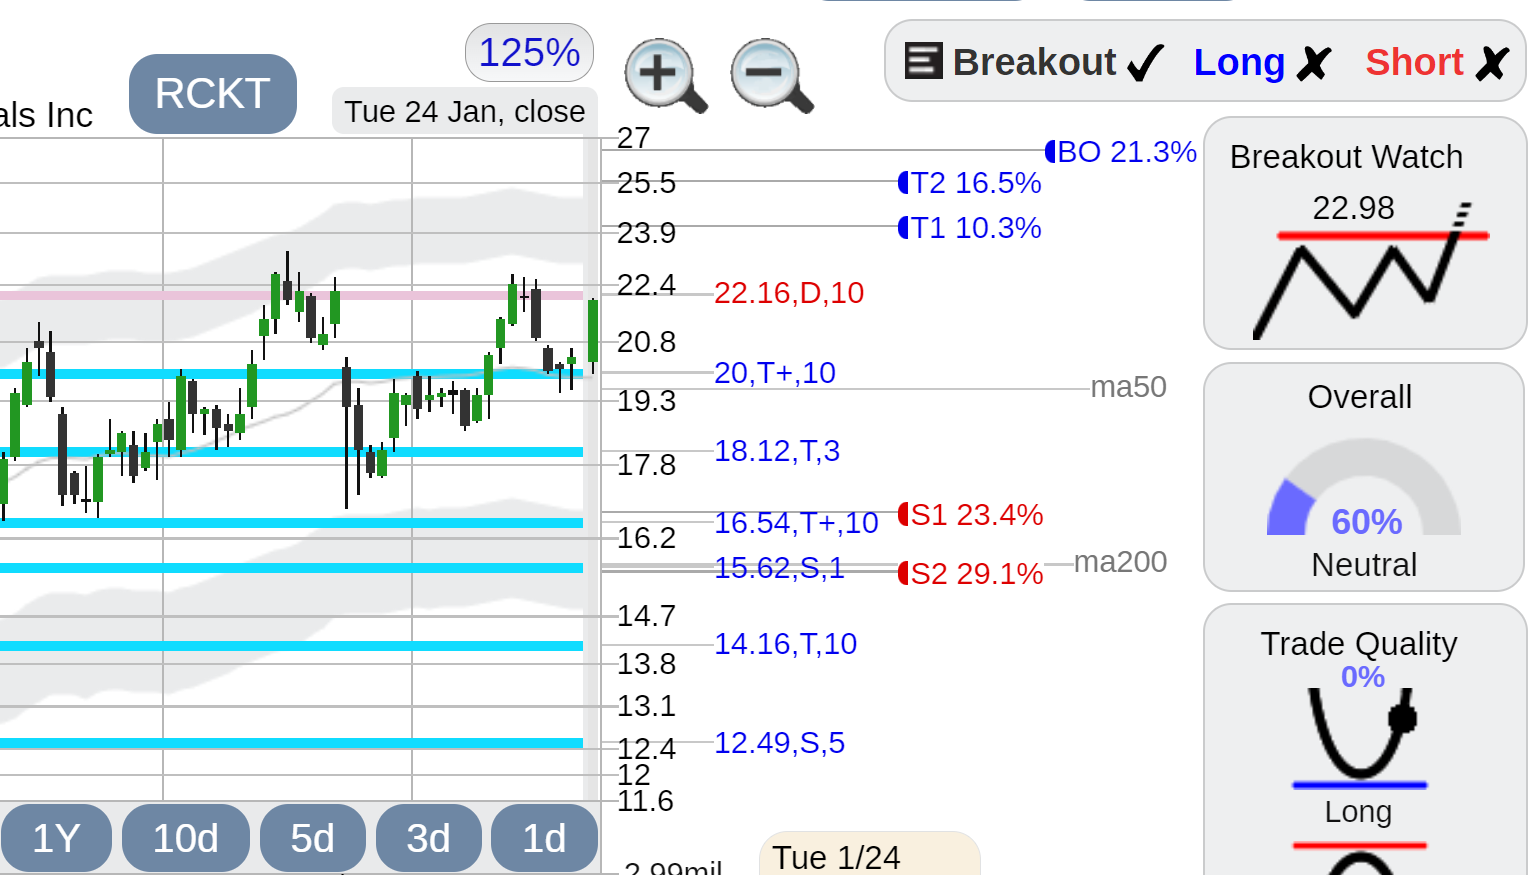Click the RCKT ticker button
The width and height of the screenshot is (1531, 875).
pos(213,94)
